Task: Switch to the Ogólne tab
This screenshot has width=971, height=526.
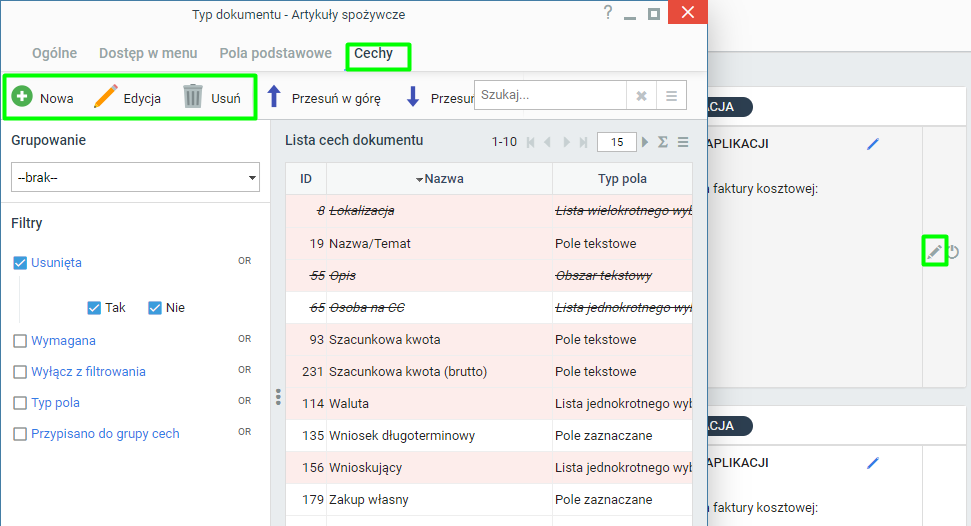Action: click(54, 53)
